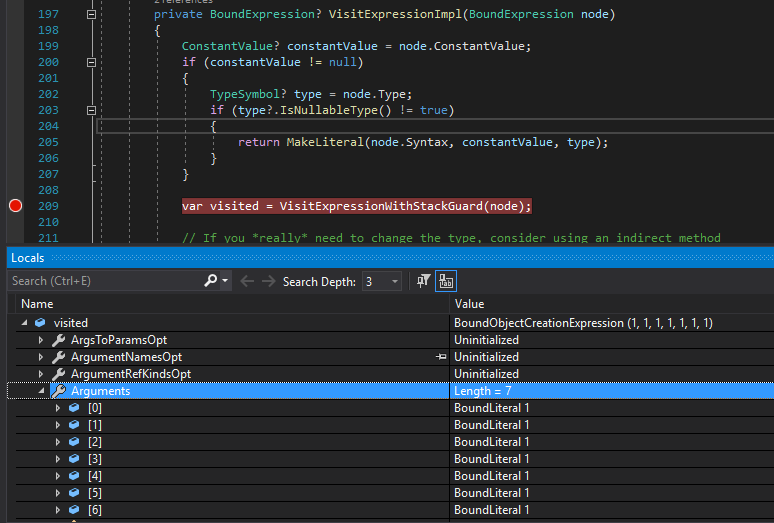
Task: Click the Value column header
Action: (469, 304)
